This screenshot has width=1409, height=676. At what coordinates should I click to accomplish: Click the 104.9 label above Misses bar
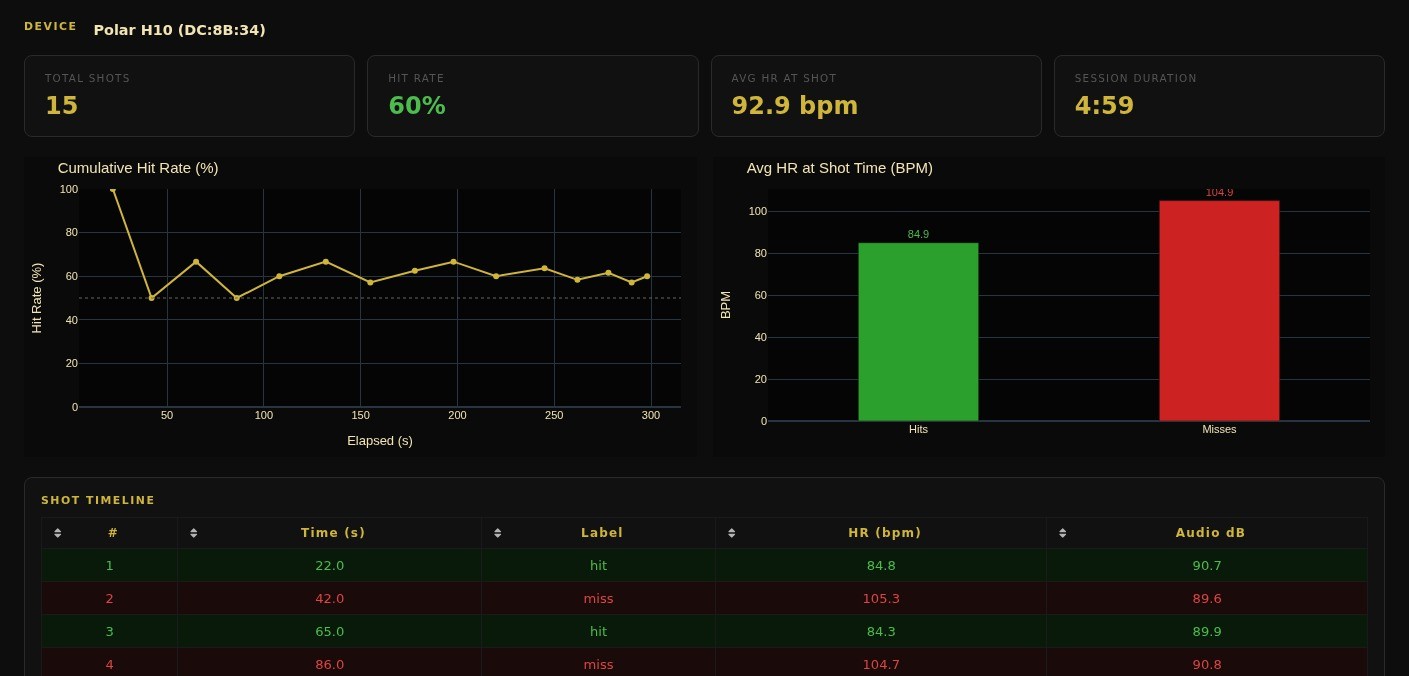pos(1219,192)
